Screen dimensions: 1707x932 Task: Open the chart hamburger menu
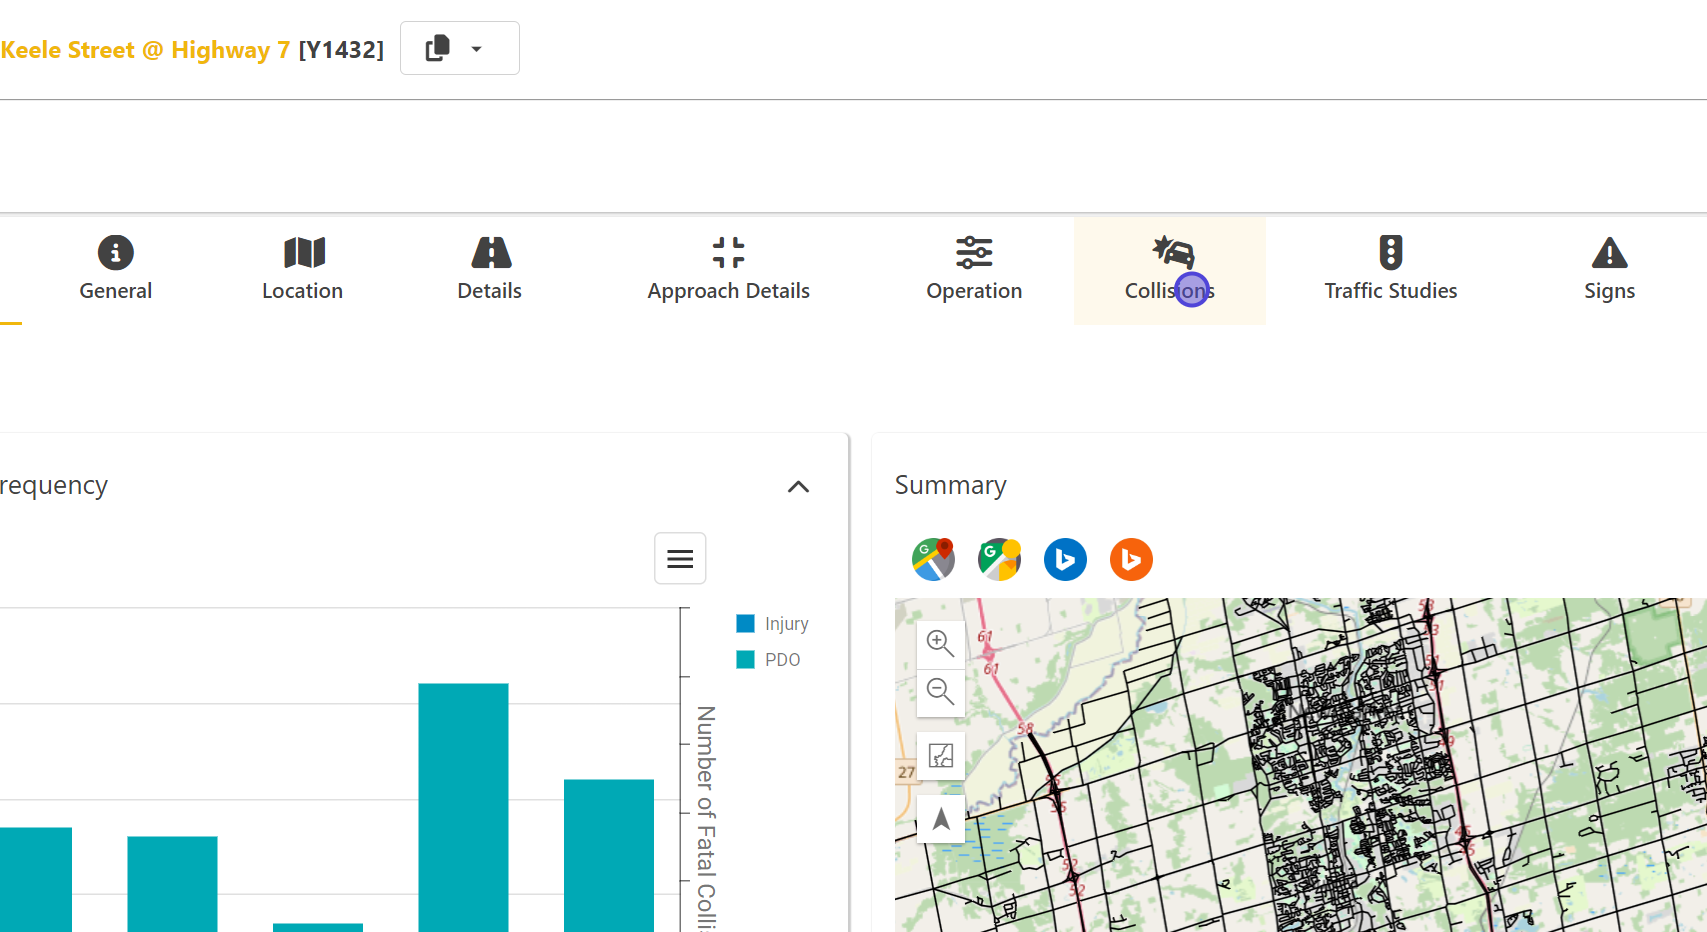click(680, 559)
